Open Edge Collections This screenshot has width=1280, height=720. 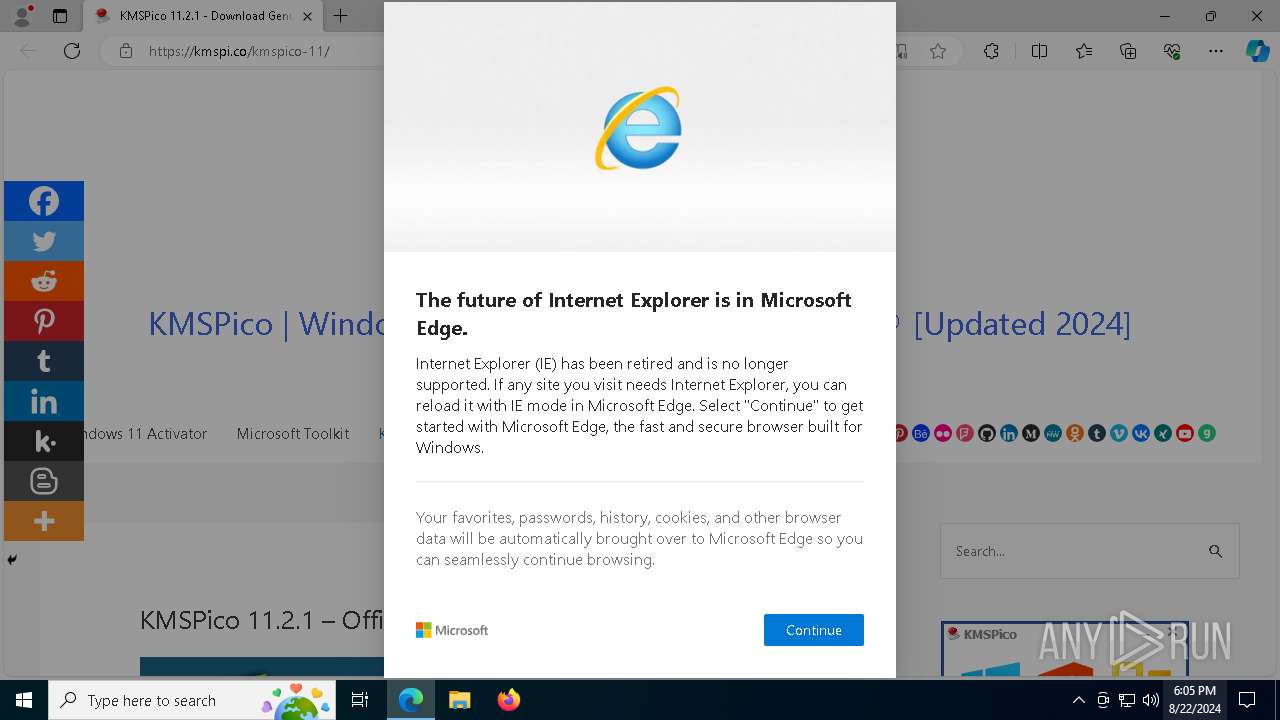[x=1128, y=51]
